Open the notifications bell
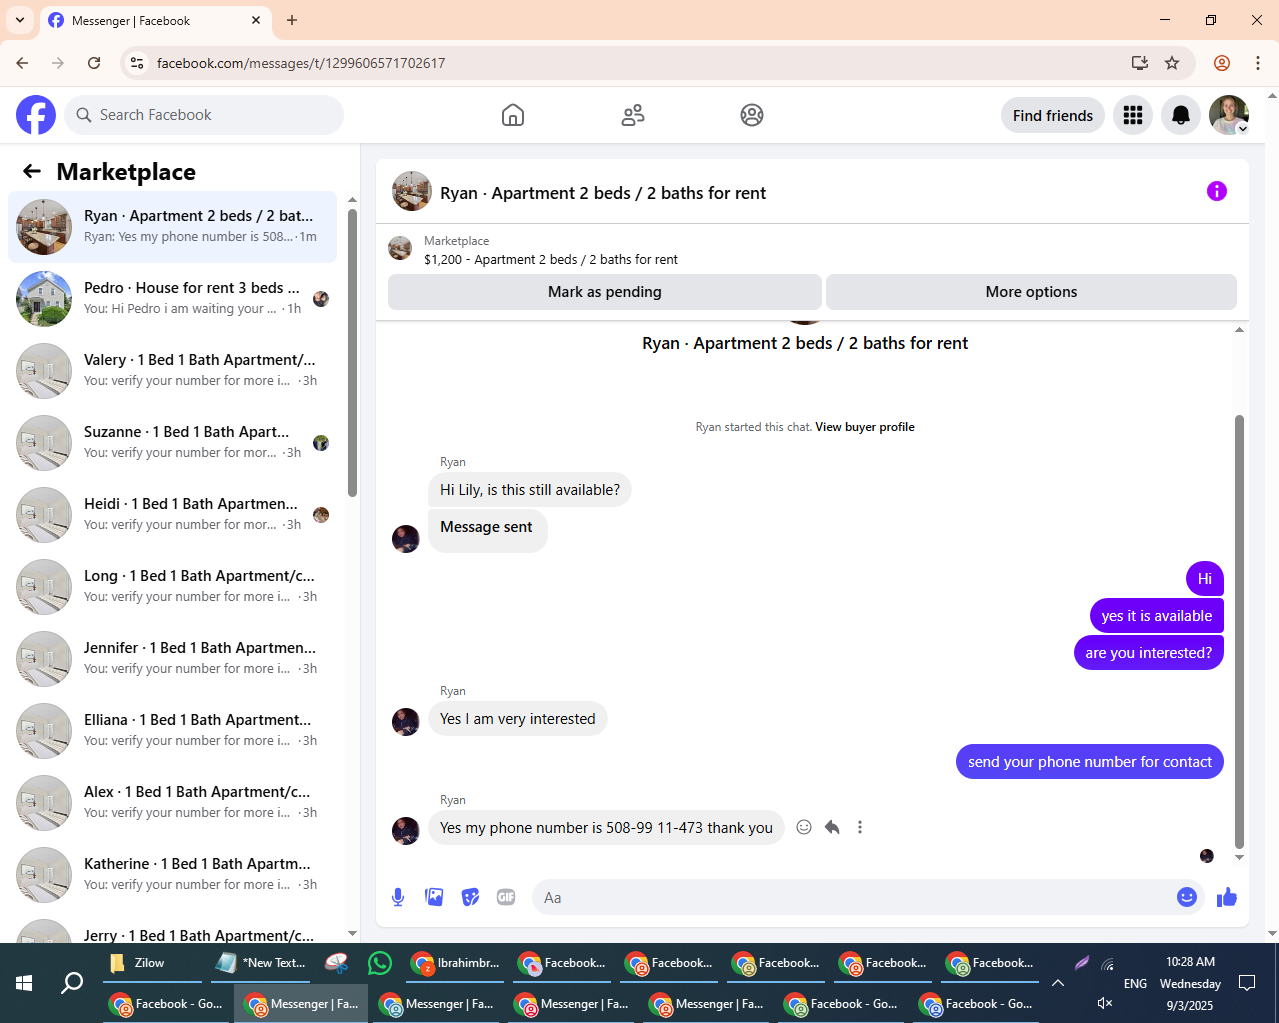This screenshot has height=1023, width=1279. pos(1181,115)
